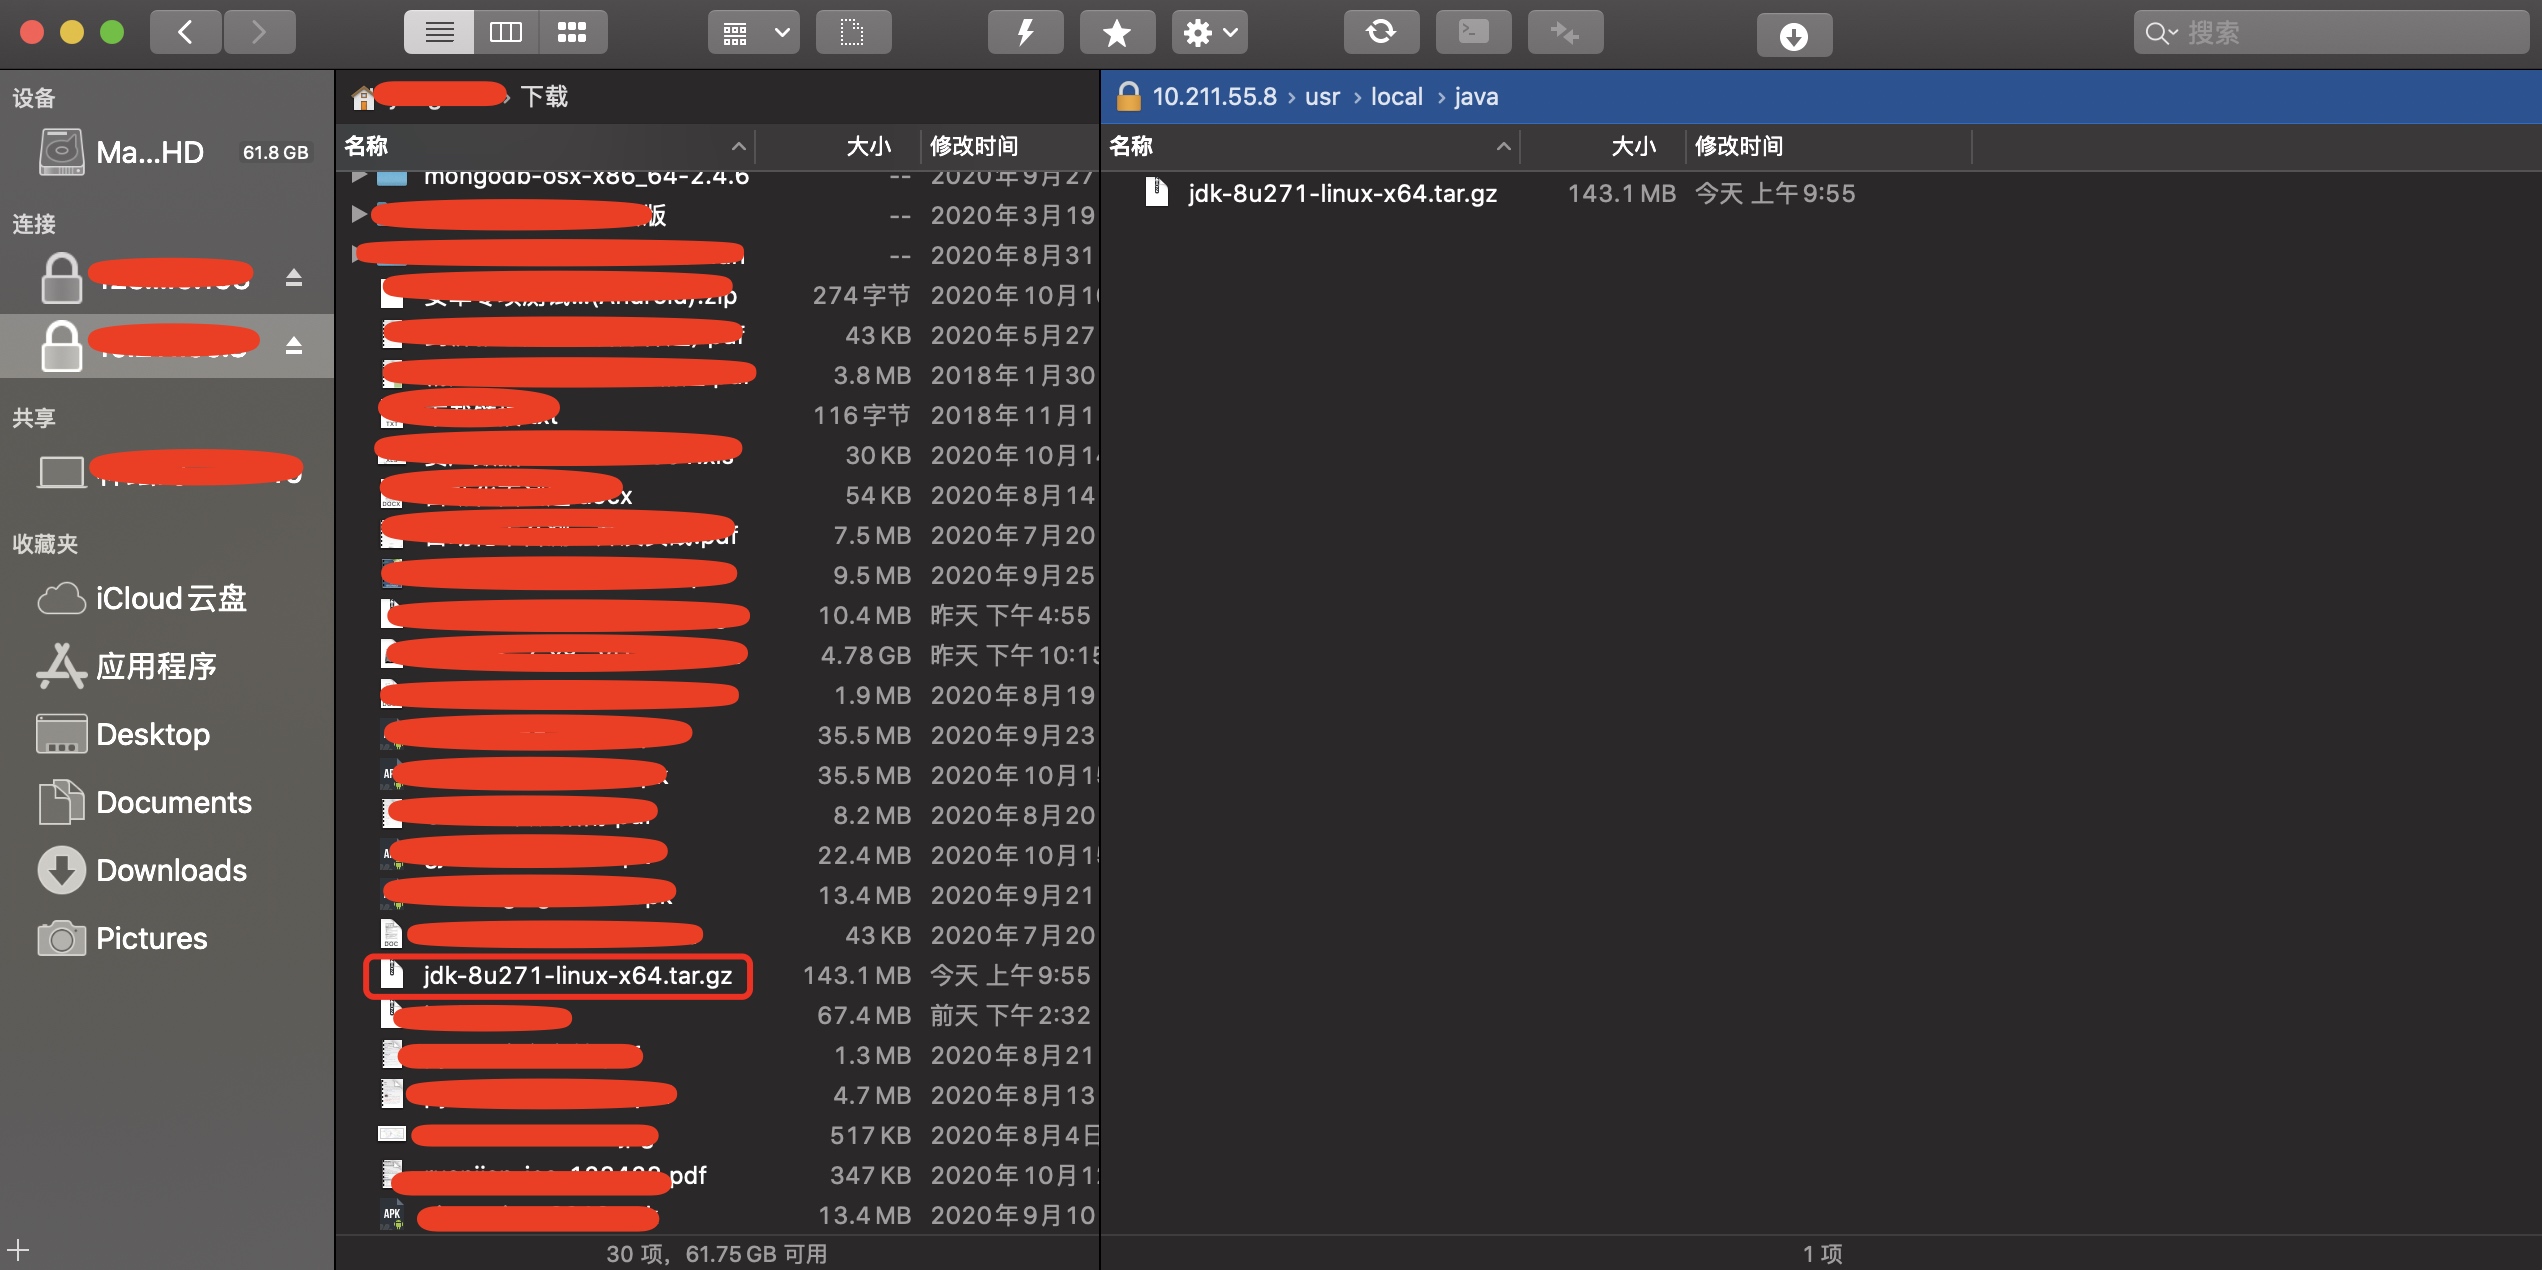This screenshot has width=2542, height=1270.
Task: Open the terminal toolbar icon
Action: coord(1472,33)
